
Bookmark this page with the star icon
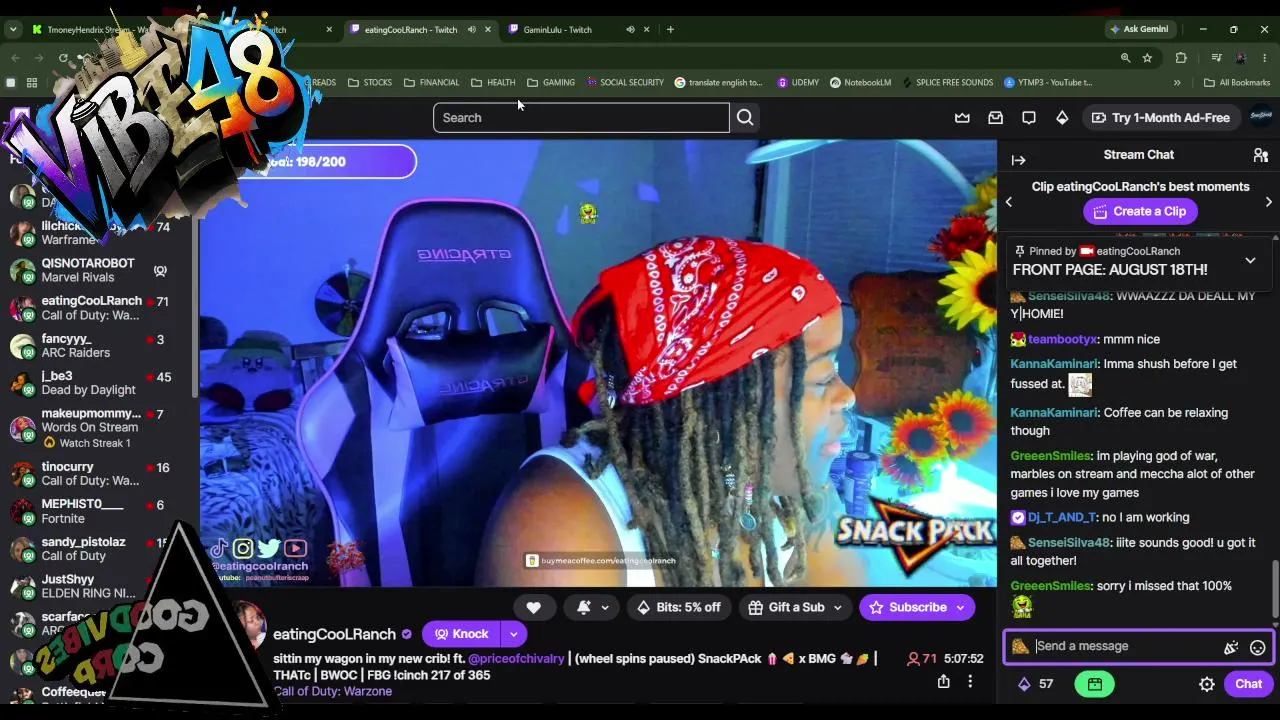coord(1147,58)
